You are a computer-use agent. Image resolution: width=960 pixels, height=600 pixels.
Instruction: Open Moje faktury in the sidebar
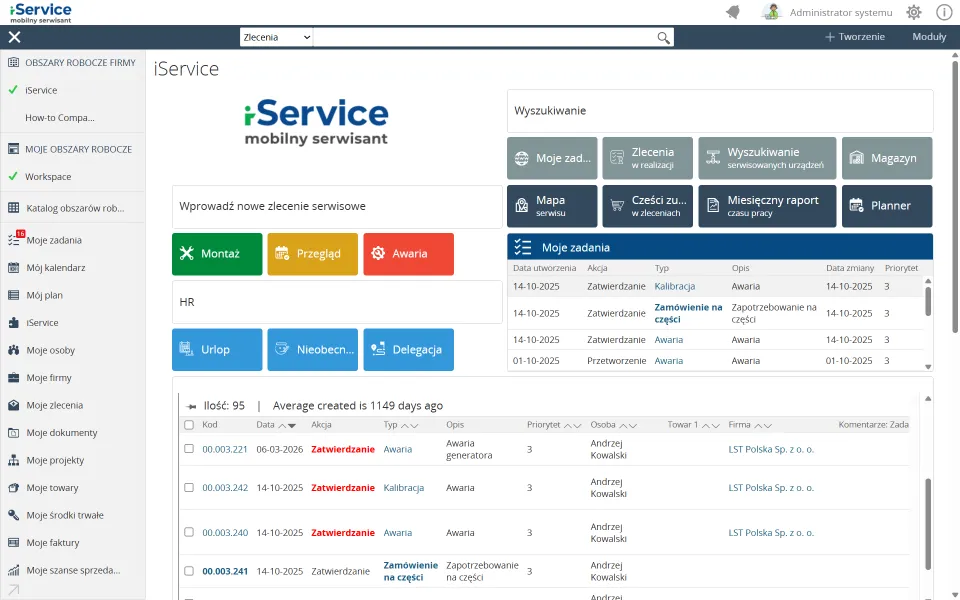[x=53, y=543]
